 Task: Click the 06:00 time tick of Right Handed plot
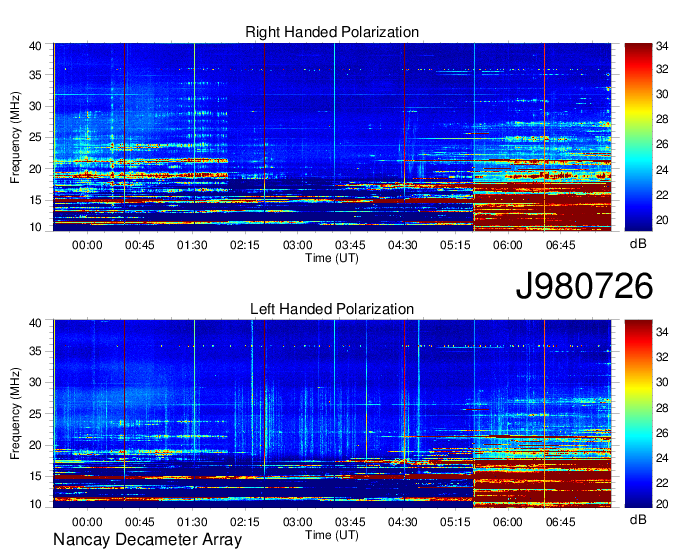[507, 245]
